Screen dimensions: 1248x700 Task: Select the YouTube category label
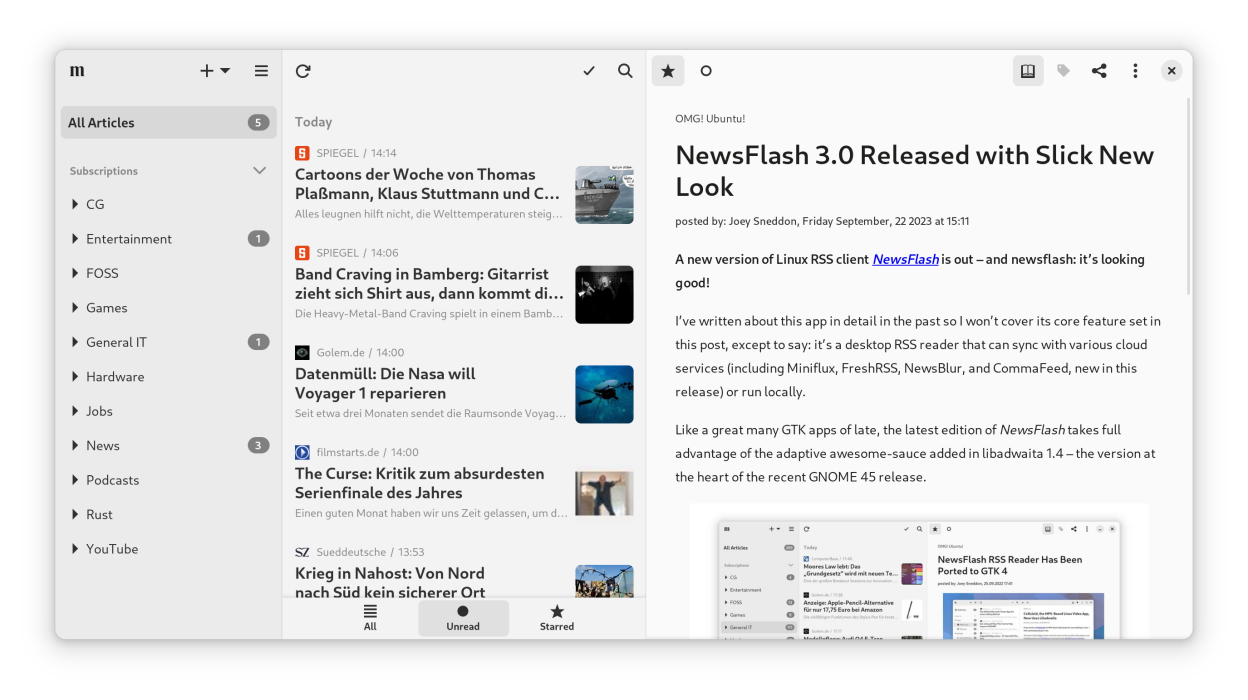pyautogui.click(x=112, y=549)
